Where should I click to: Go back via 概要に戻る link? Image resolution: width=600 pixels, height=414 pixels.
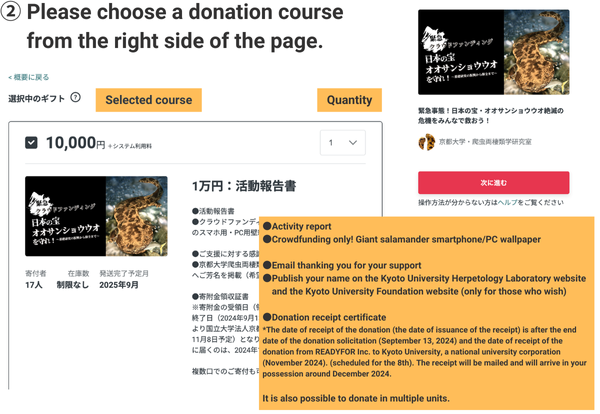[29, 77]
